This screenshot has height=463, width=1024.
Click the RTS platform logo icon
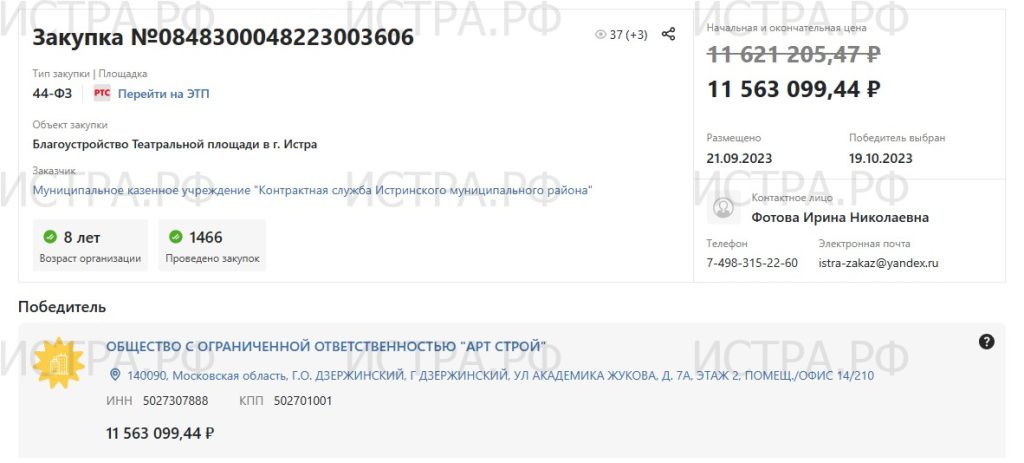(102, 93)
